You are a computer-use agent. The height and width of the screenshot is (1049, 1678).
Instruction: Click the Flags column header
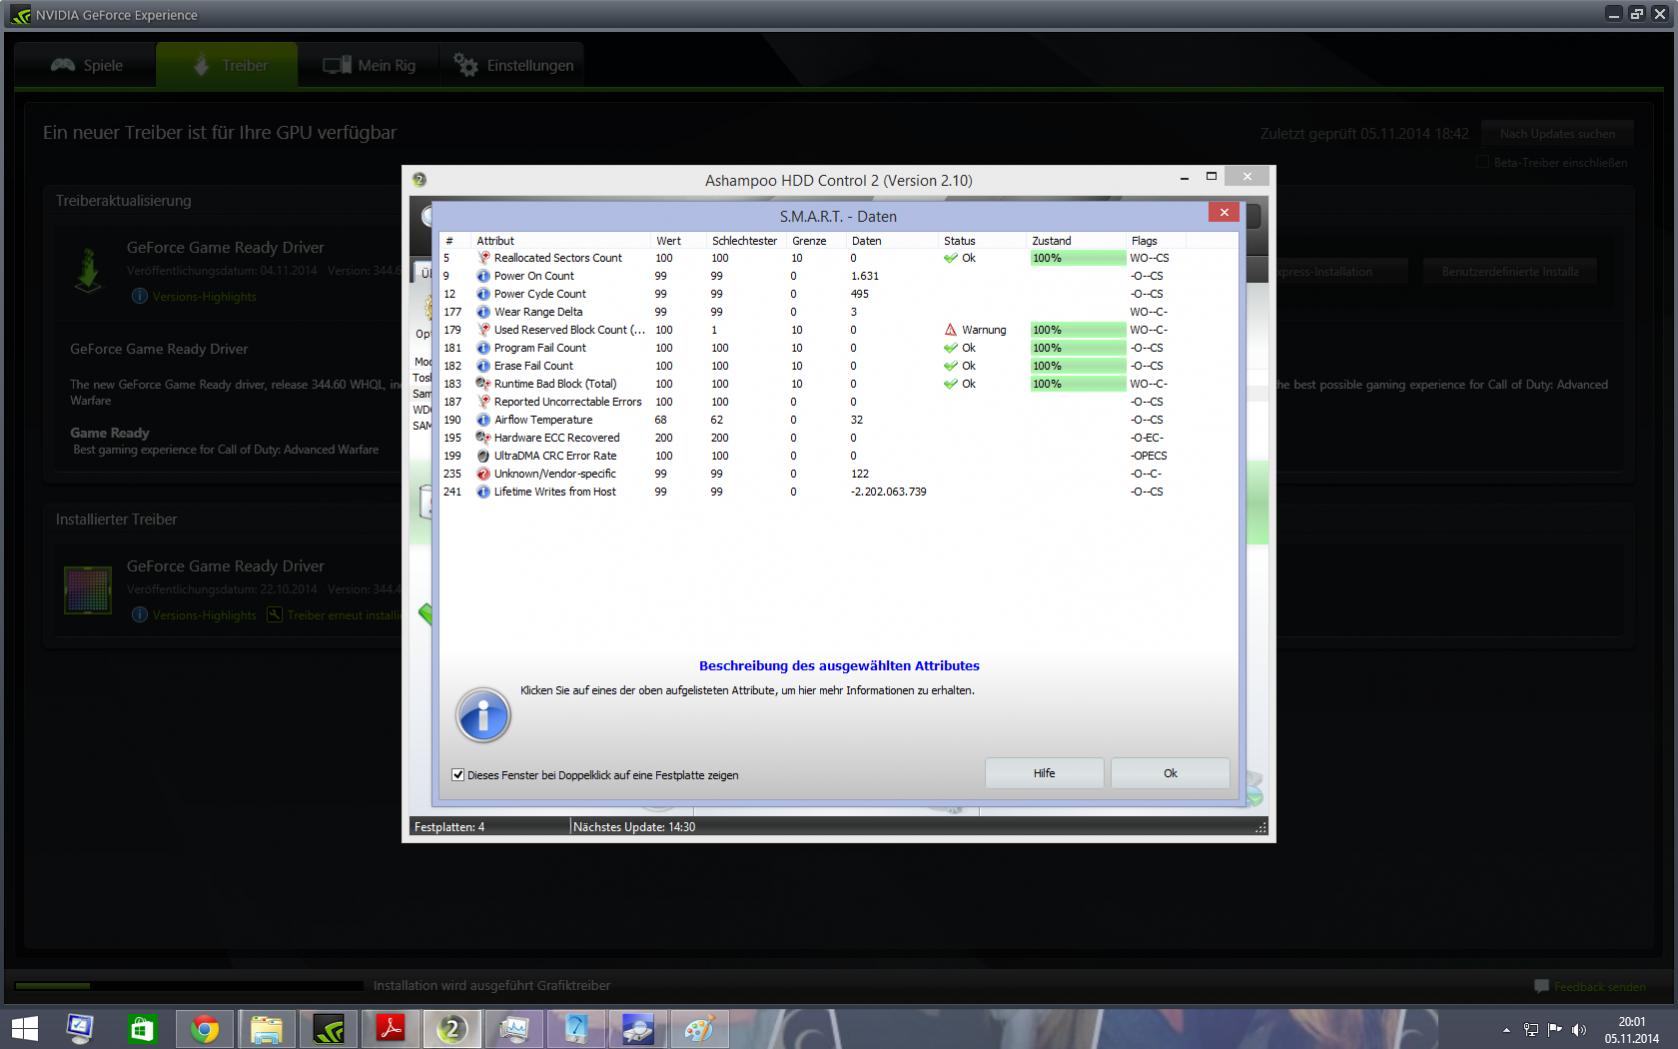[x=1156, y=241]
